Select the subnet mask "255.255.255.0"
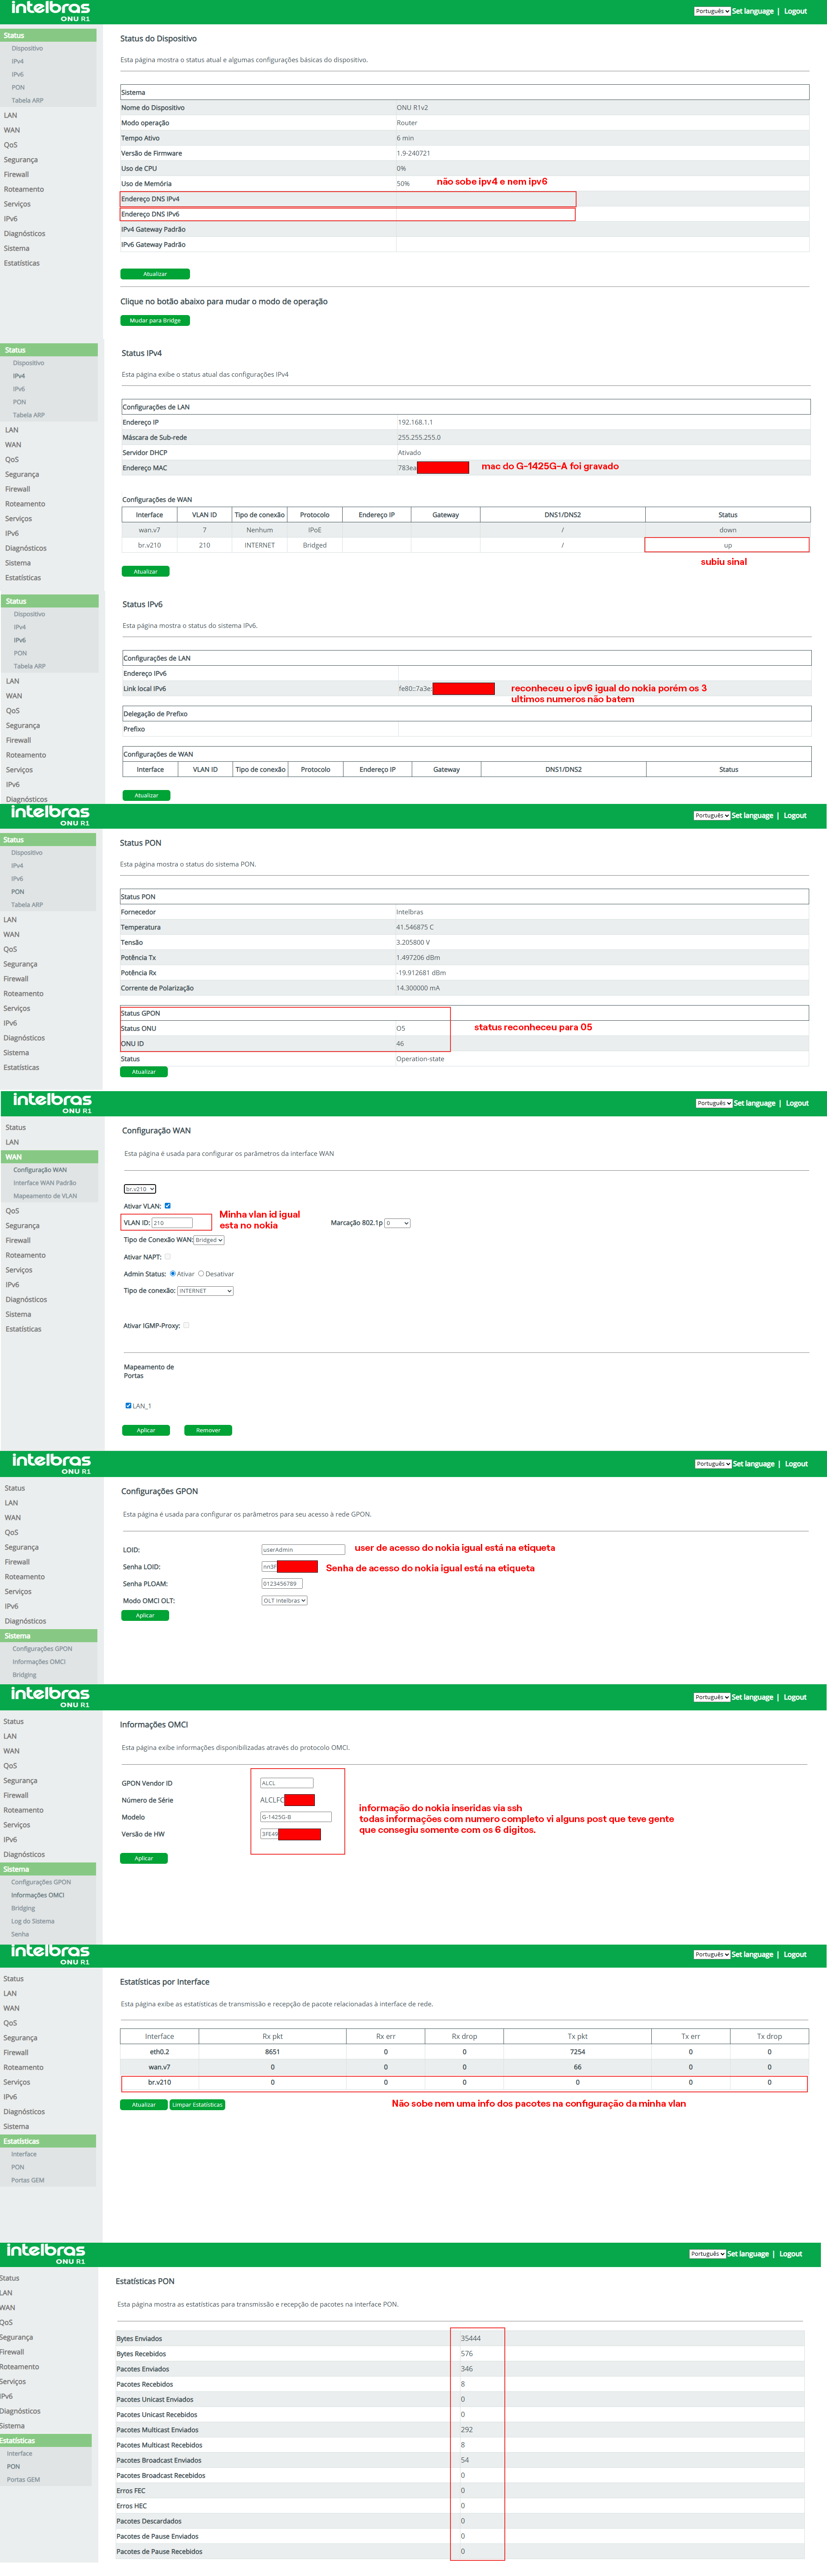Viewport: 827px width, 2576px height. tap(419, 437)
